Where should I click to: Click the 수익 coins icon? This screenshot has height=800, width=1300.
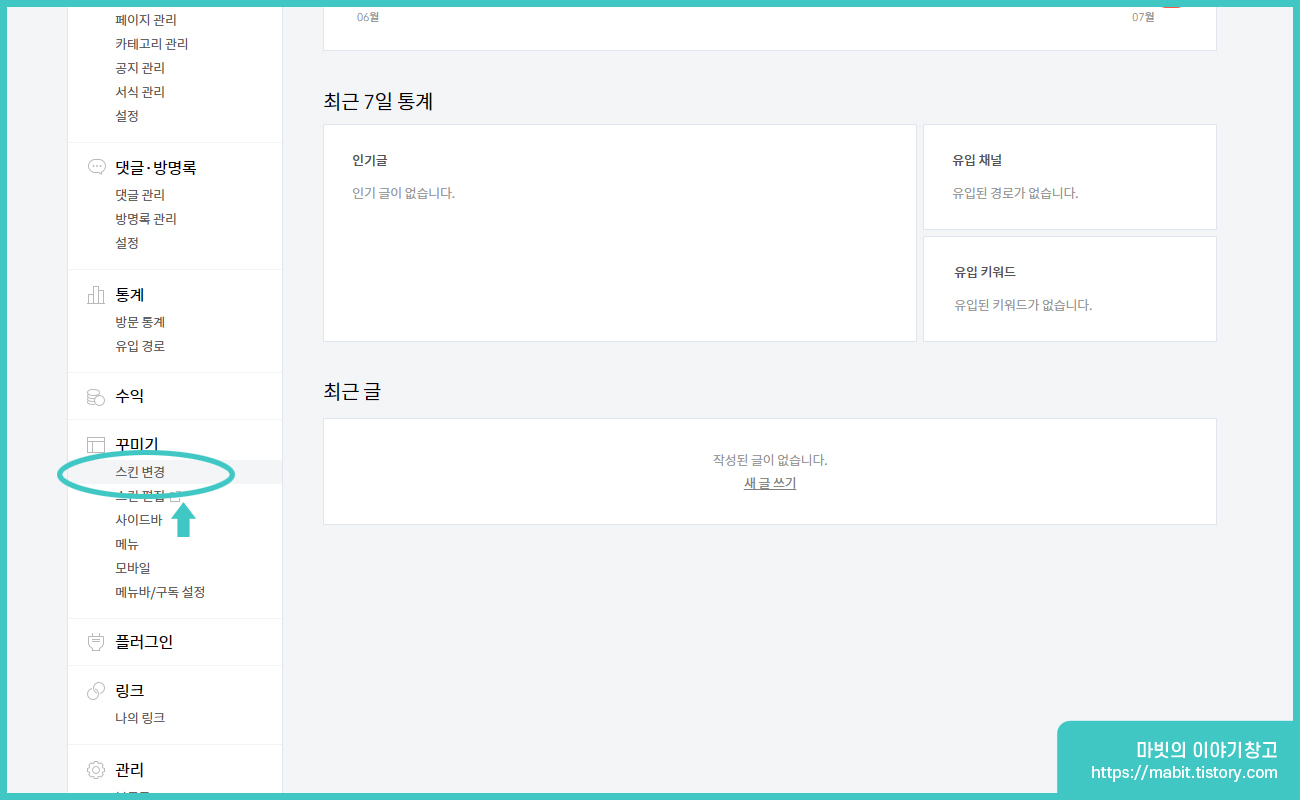(96, 397)
